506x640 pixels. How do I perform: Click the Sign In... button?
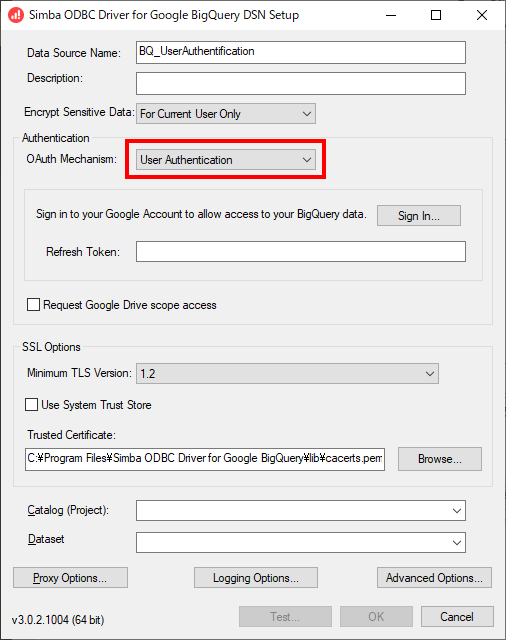click(419, 216)
